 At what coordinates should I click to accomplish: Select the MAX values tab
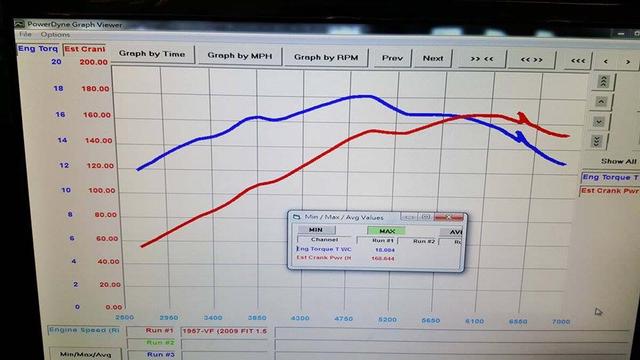pyautogui.click(x=386, y=231)
